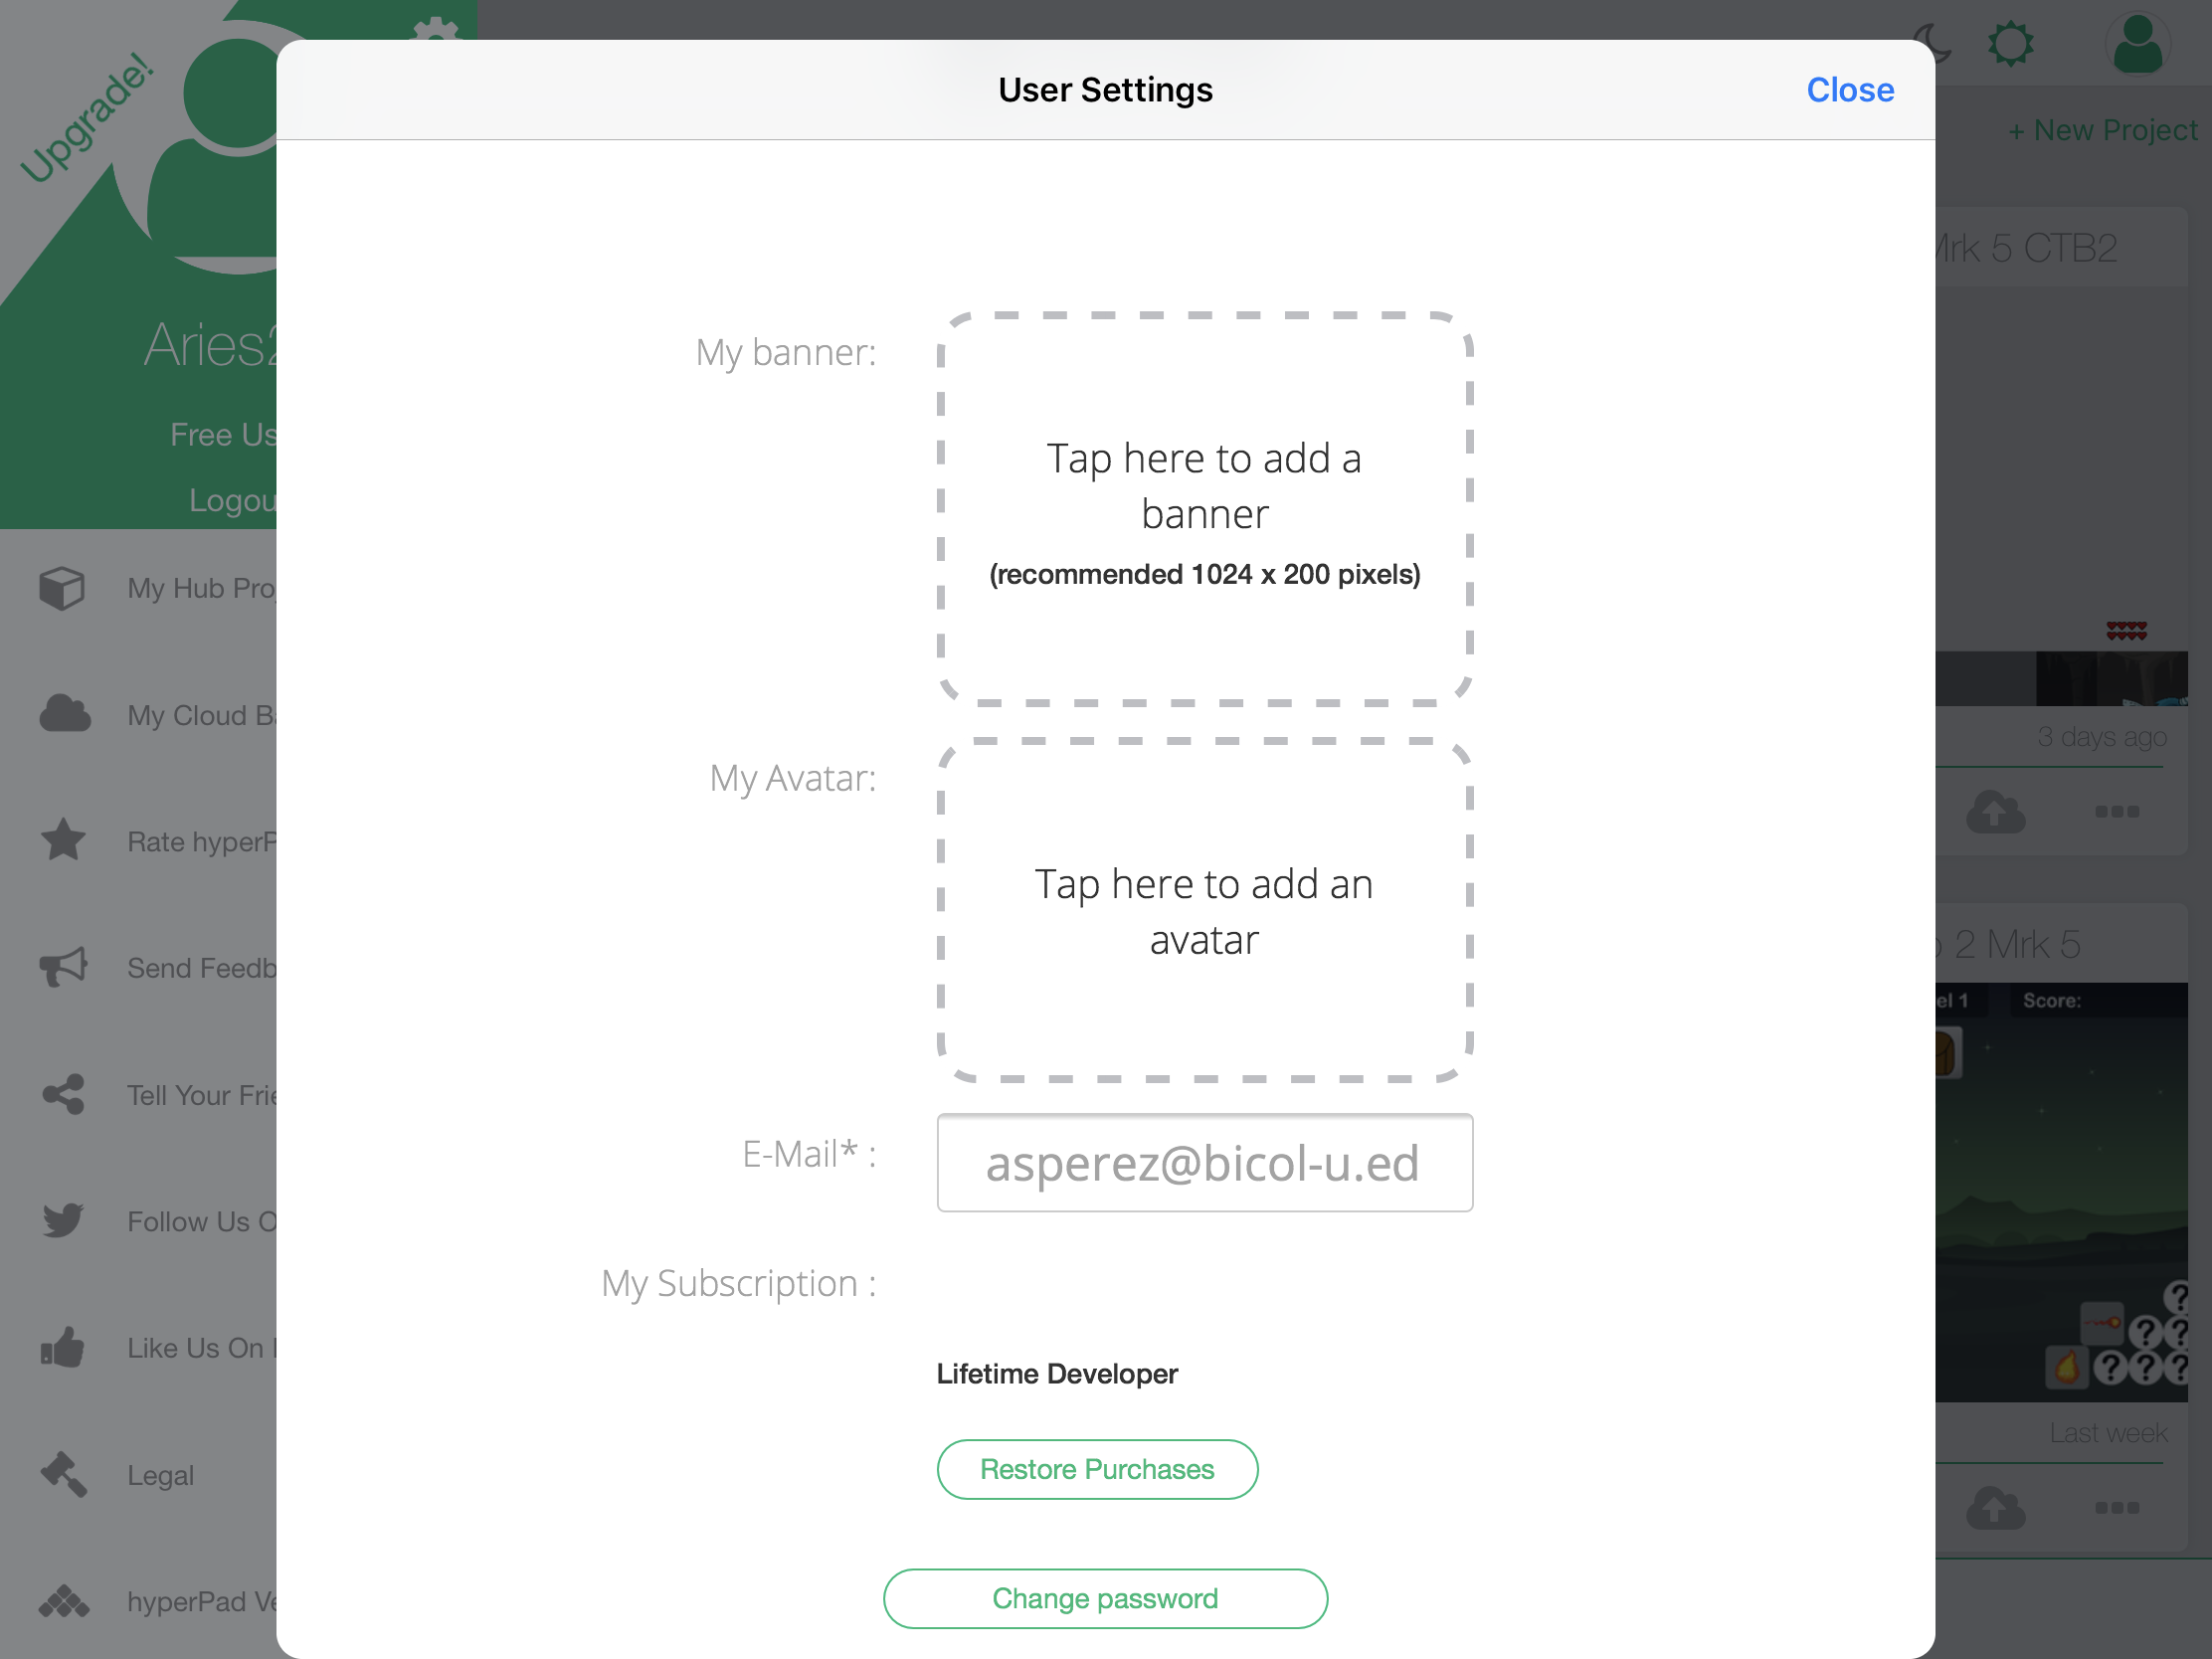Image resolution: width=2212 pixels, height=1659 pixels.
Task: Click the Restore Purchases button
Action: [1096, 1469]
